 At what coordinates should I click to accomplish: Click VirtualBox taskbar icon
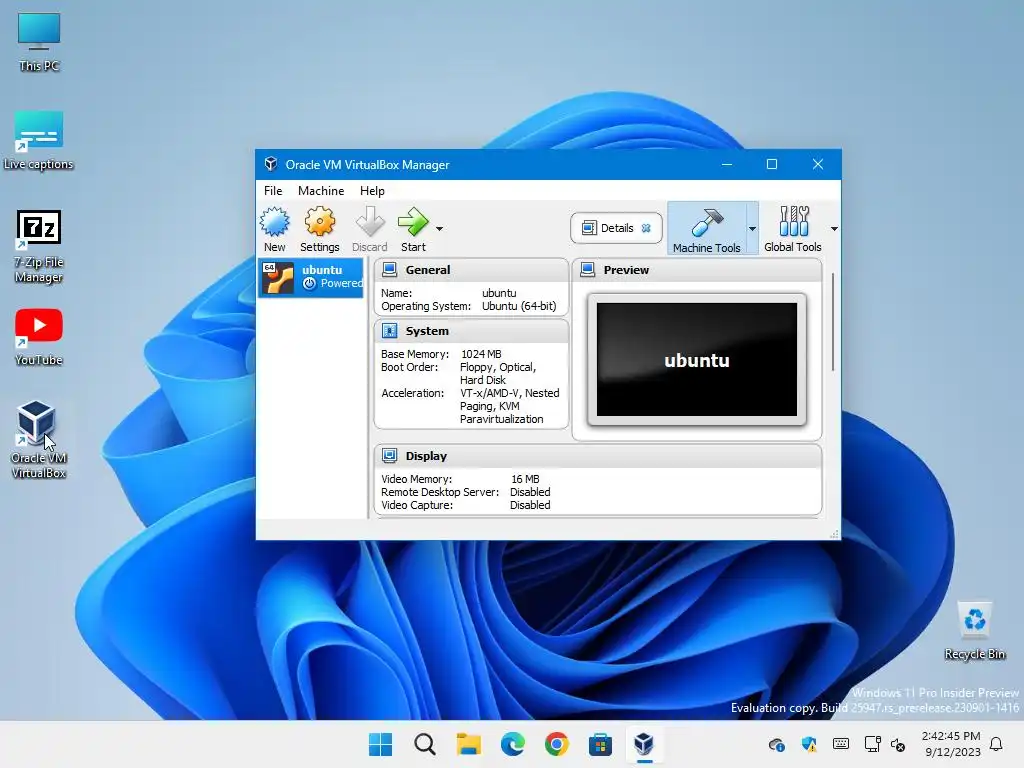click(x=644, y=744)
